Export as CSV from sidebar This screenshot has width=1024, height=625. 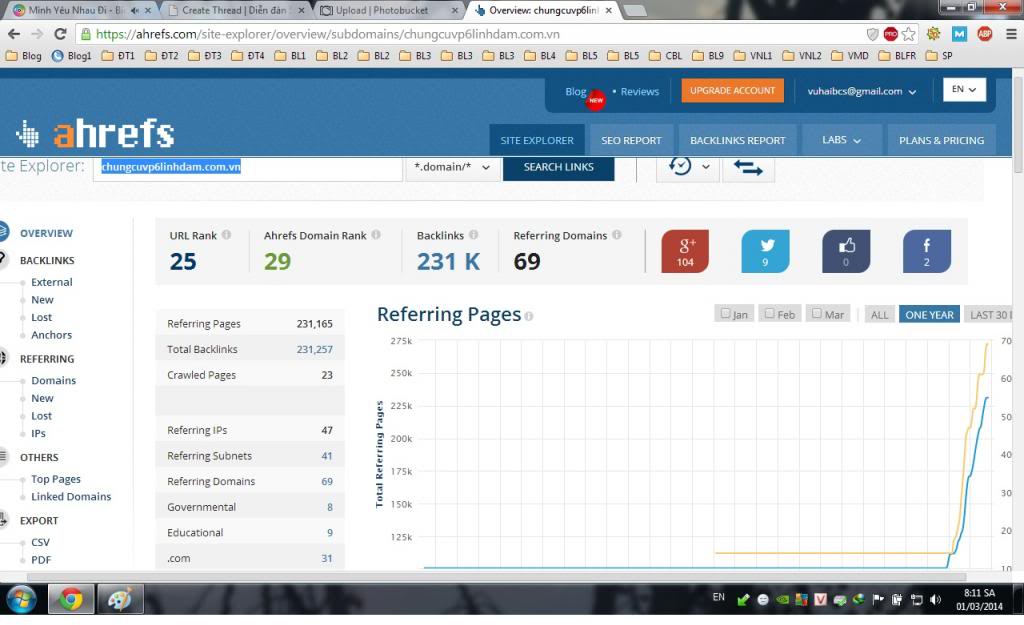(40, 543)
